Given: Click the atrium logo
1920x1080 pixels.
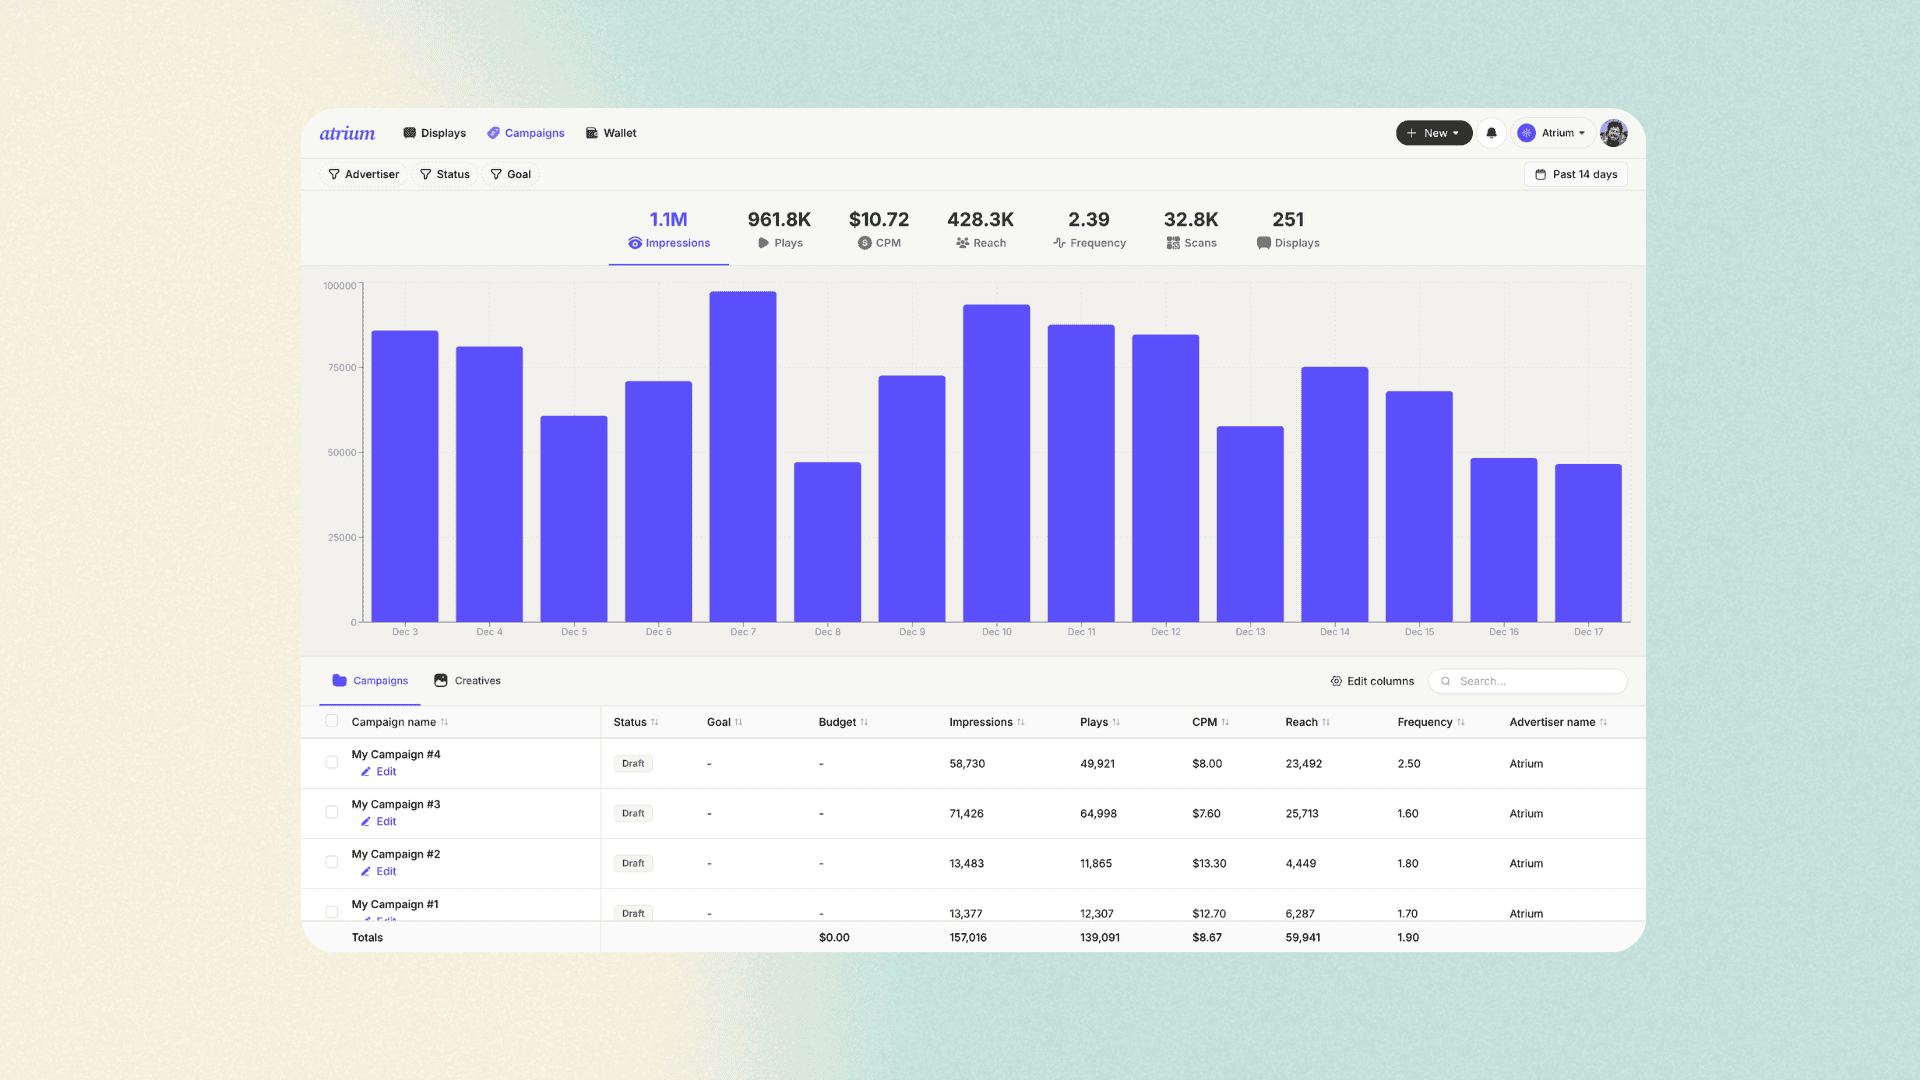Looking at the screenshot, I should coord(347,133).
